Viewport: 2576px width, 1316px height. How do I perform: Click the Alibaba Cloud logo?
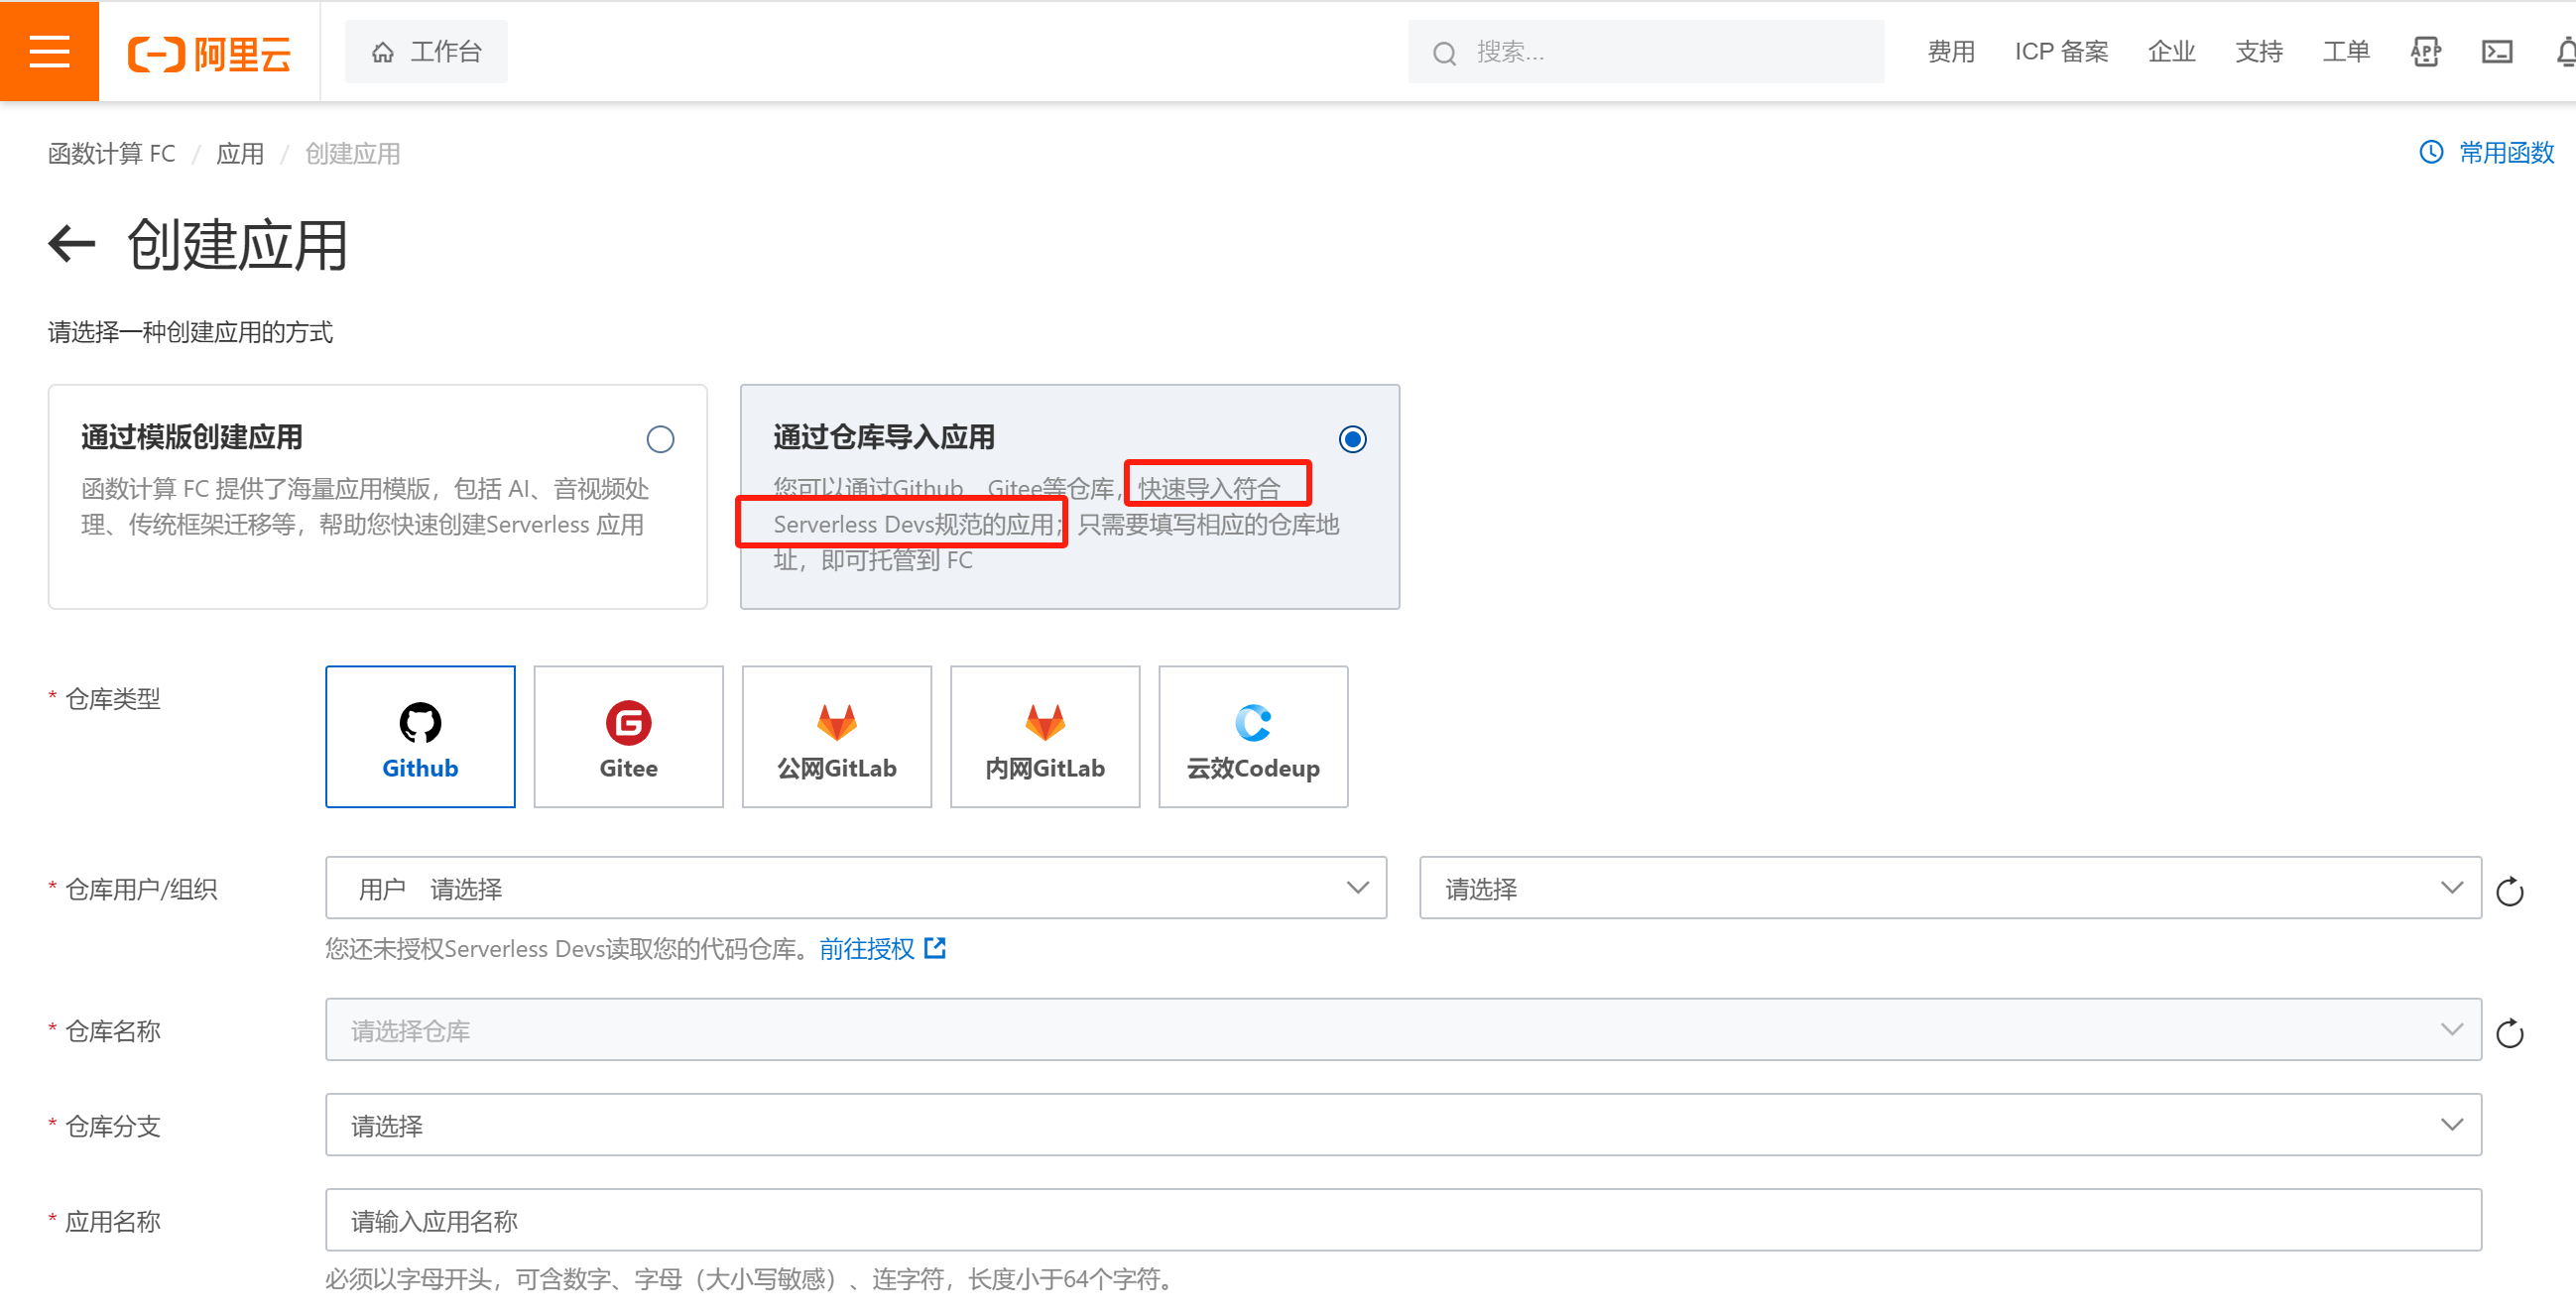pyautogui.click(x=209, y=53)
